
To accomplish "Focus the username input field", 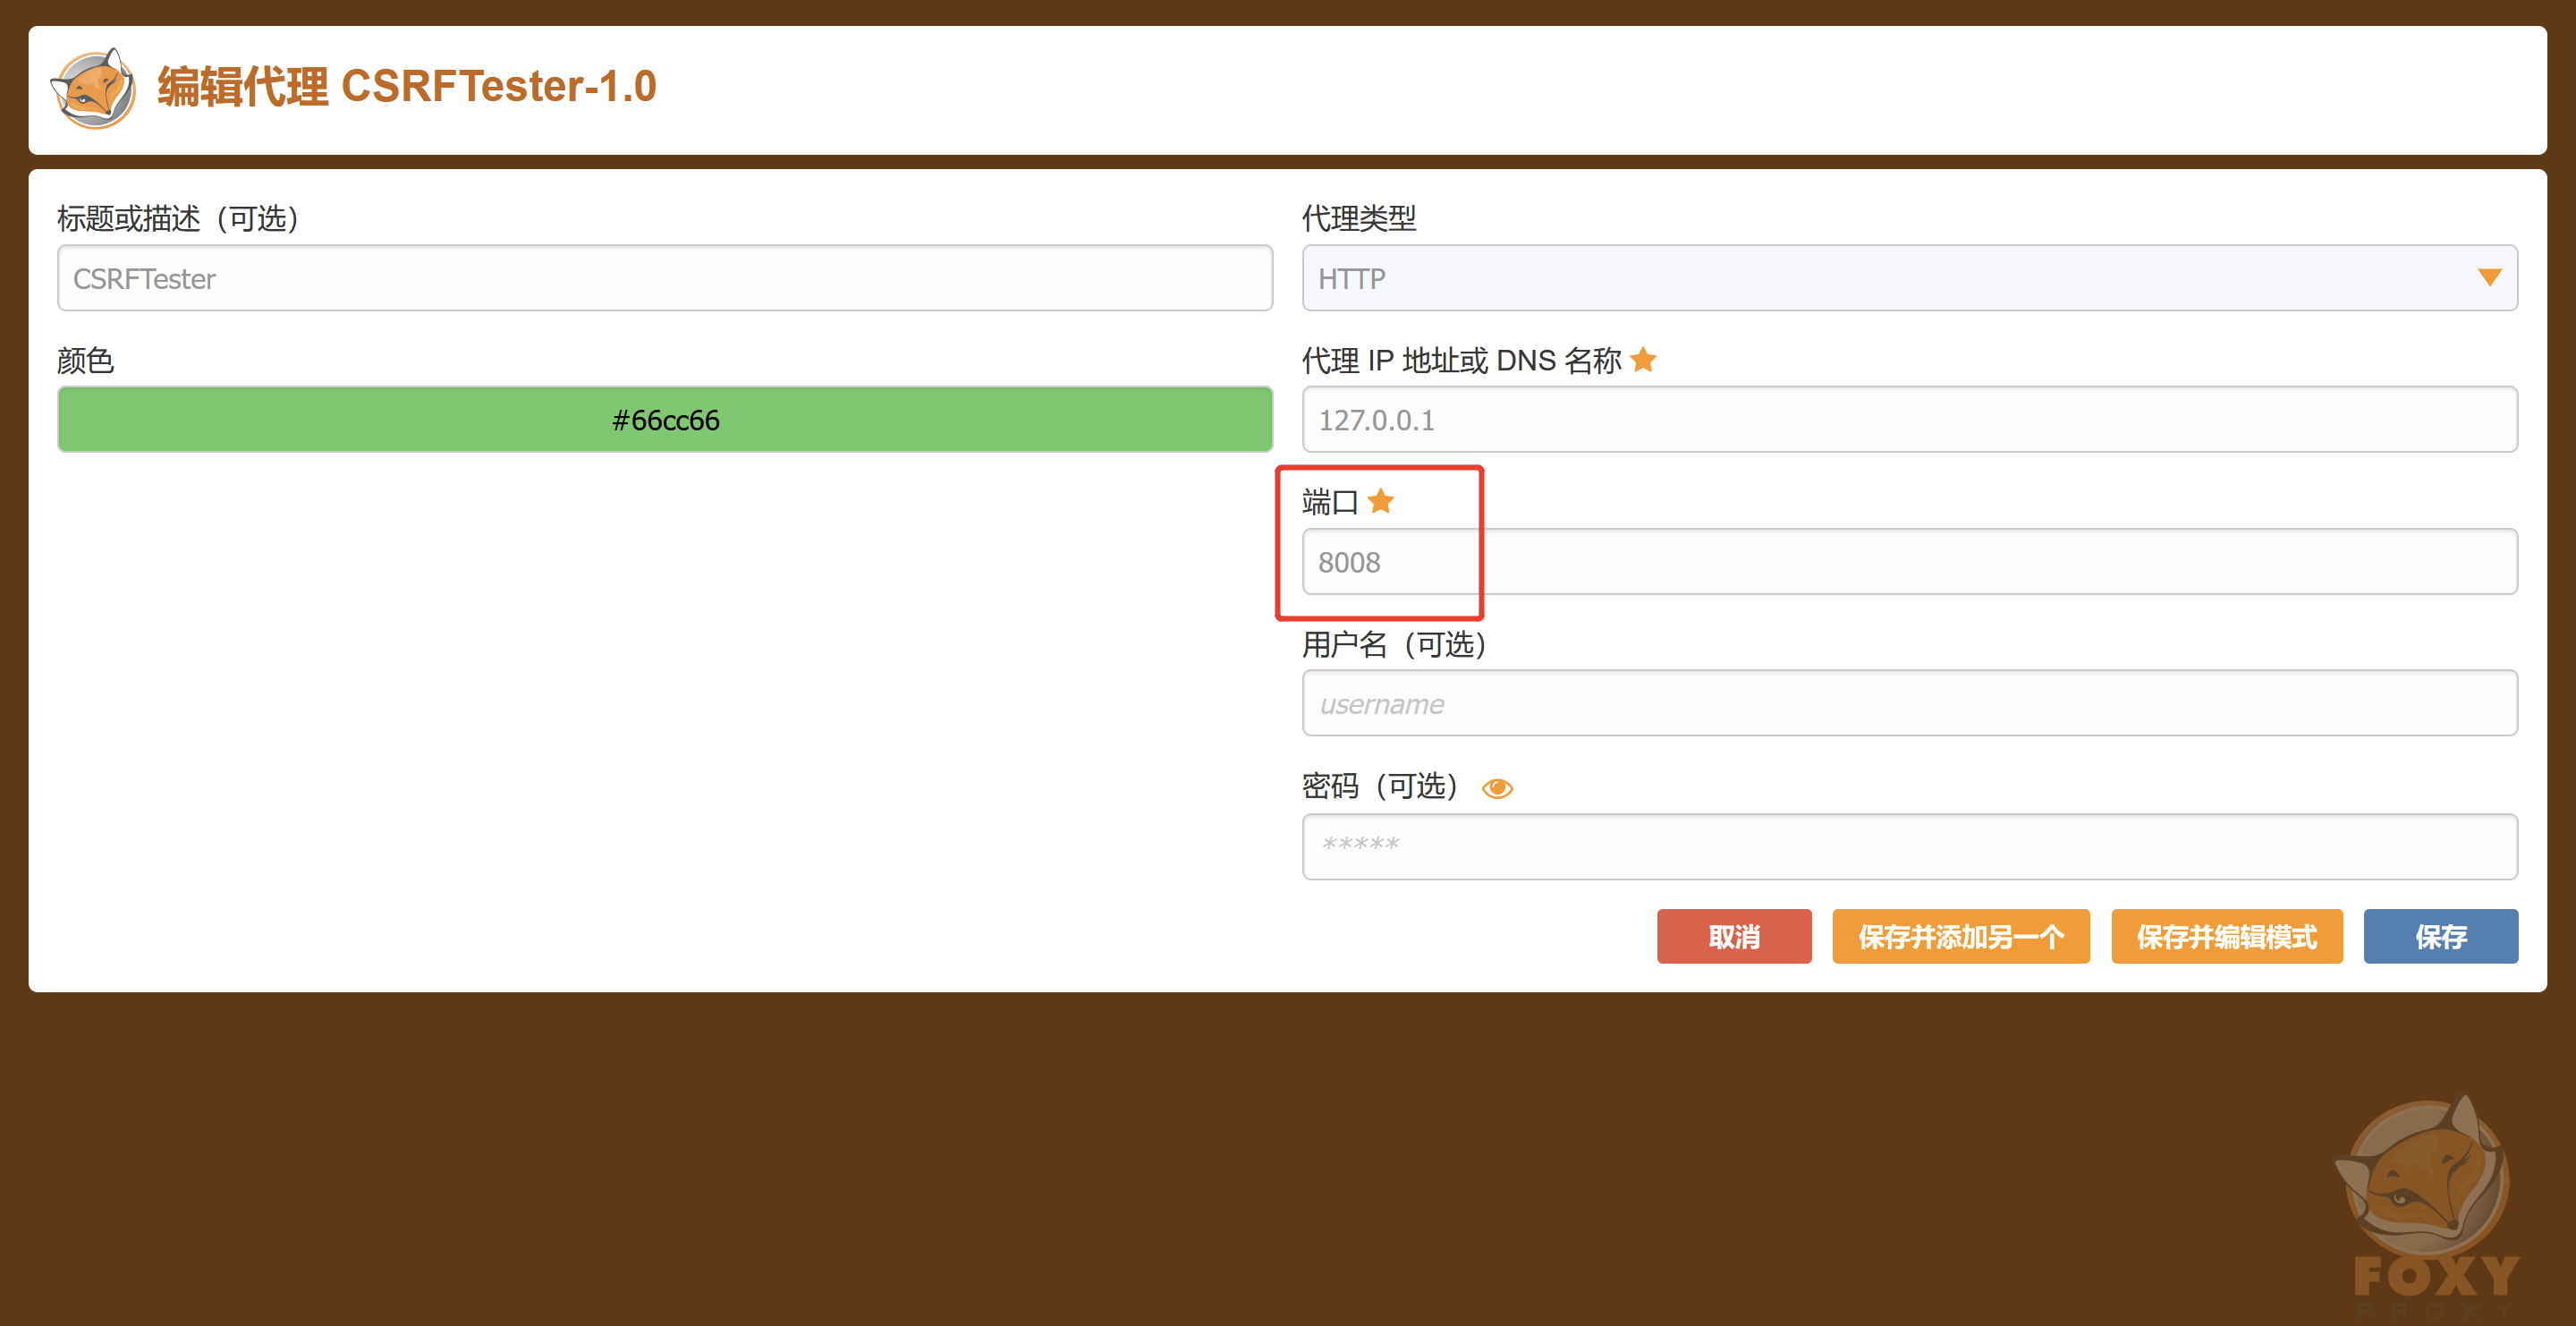I will [x=1908, y=704].
